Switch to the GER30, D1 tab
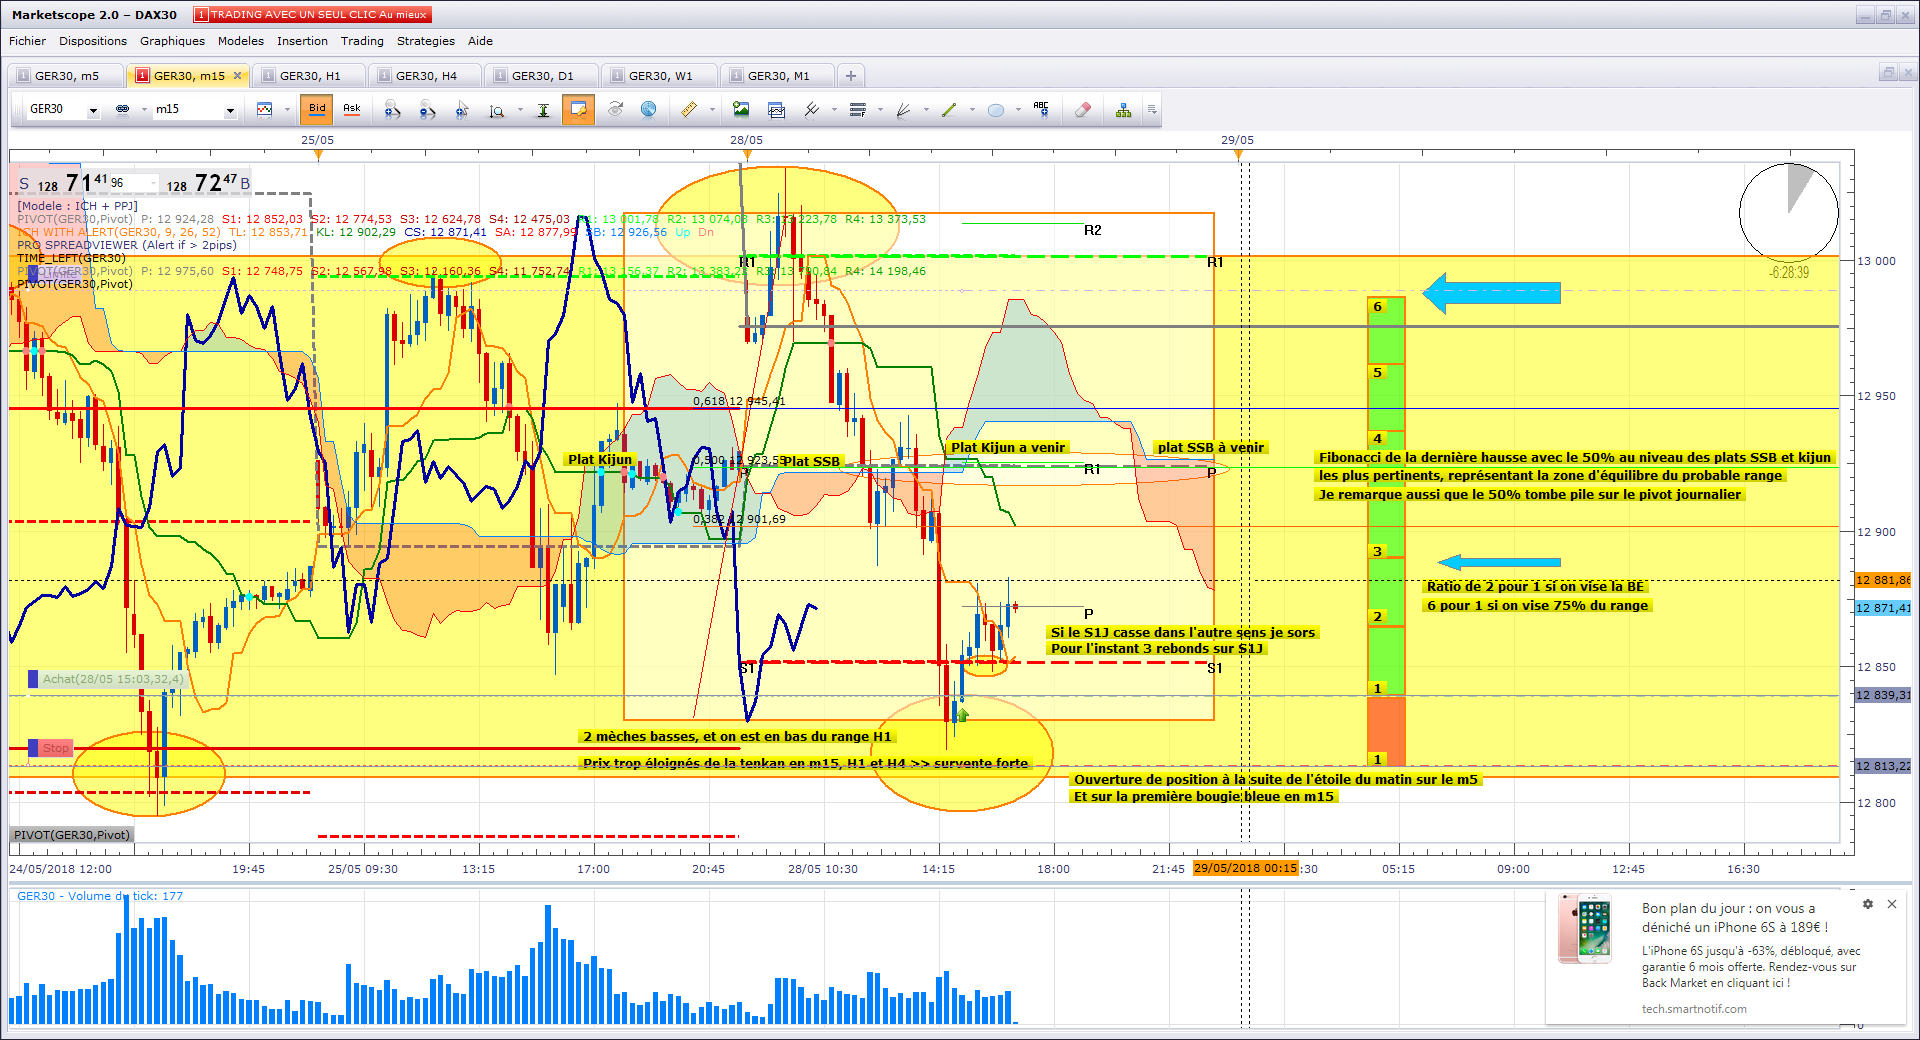The height and width of the screenshot is (1040, 1920). click(x=542, y=76)
